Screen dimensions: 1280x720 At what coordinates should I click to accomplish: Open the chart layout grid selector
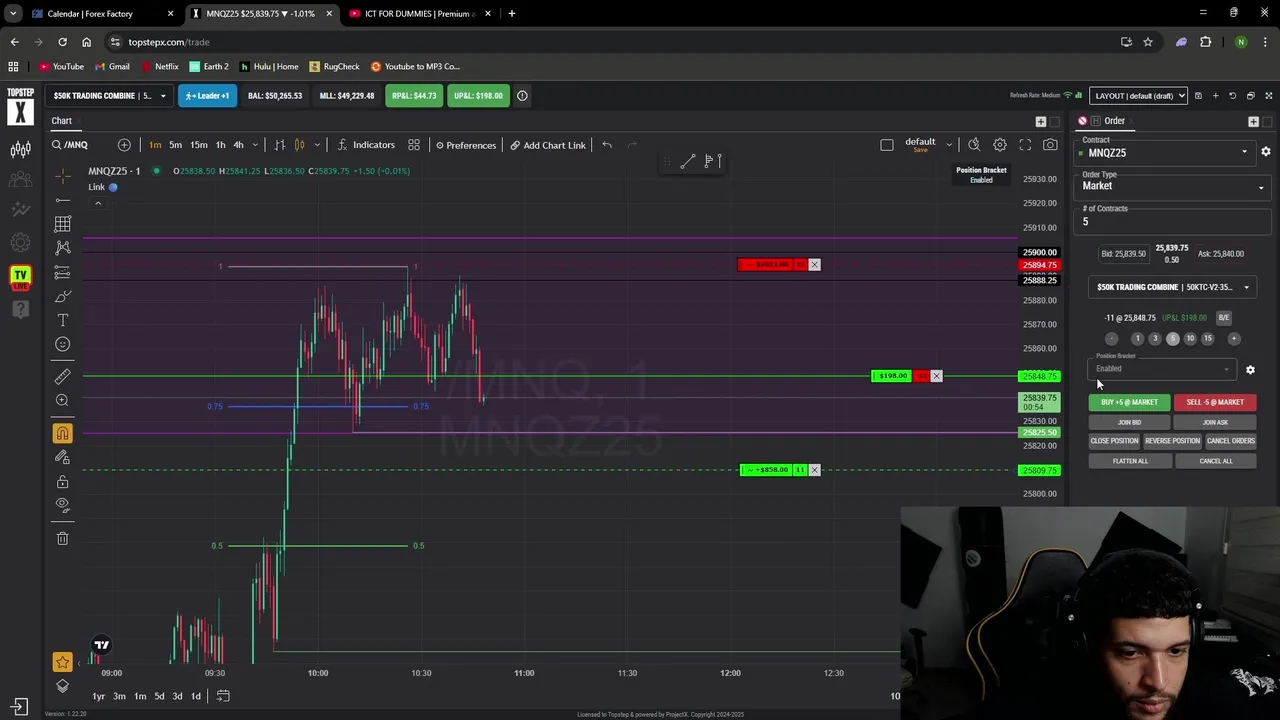(x=414, y=145)
